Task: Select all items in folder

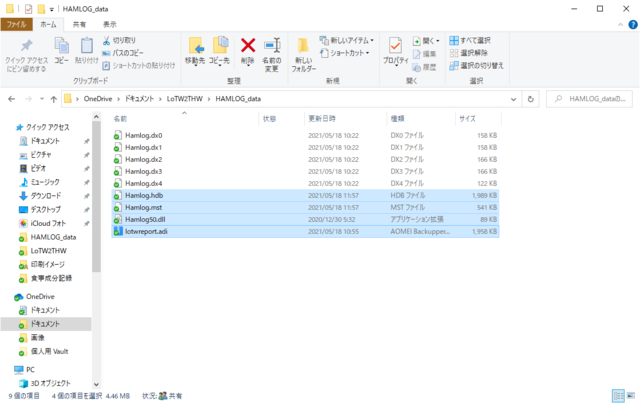Action: coord(470,40)
